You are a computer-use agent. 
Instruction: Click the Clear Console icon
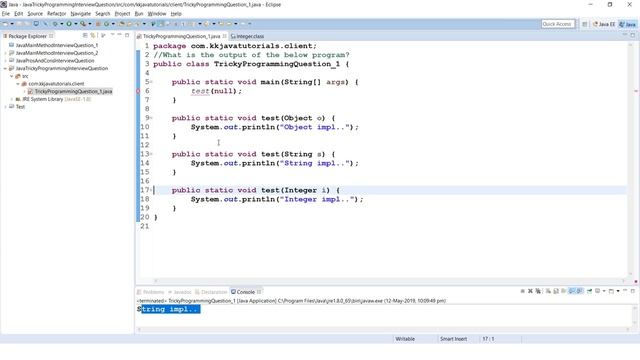coord(548,291)
